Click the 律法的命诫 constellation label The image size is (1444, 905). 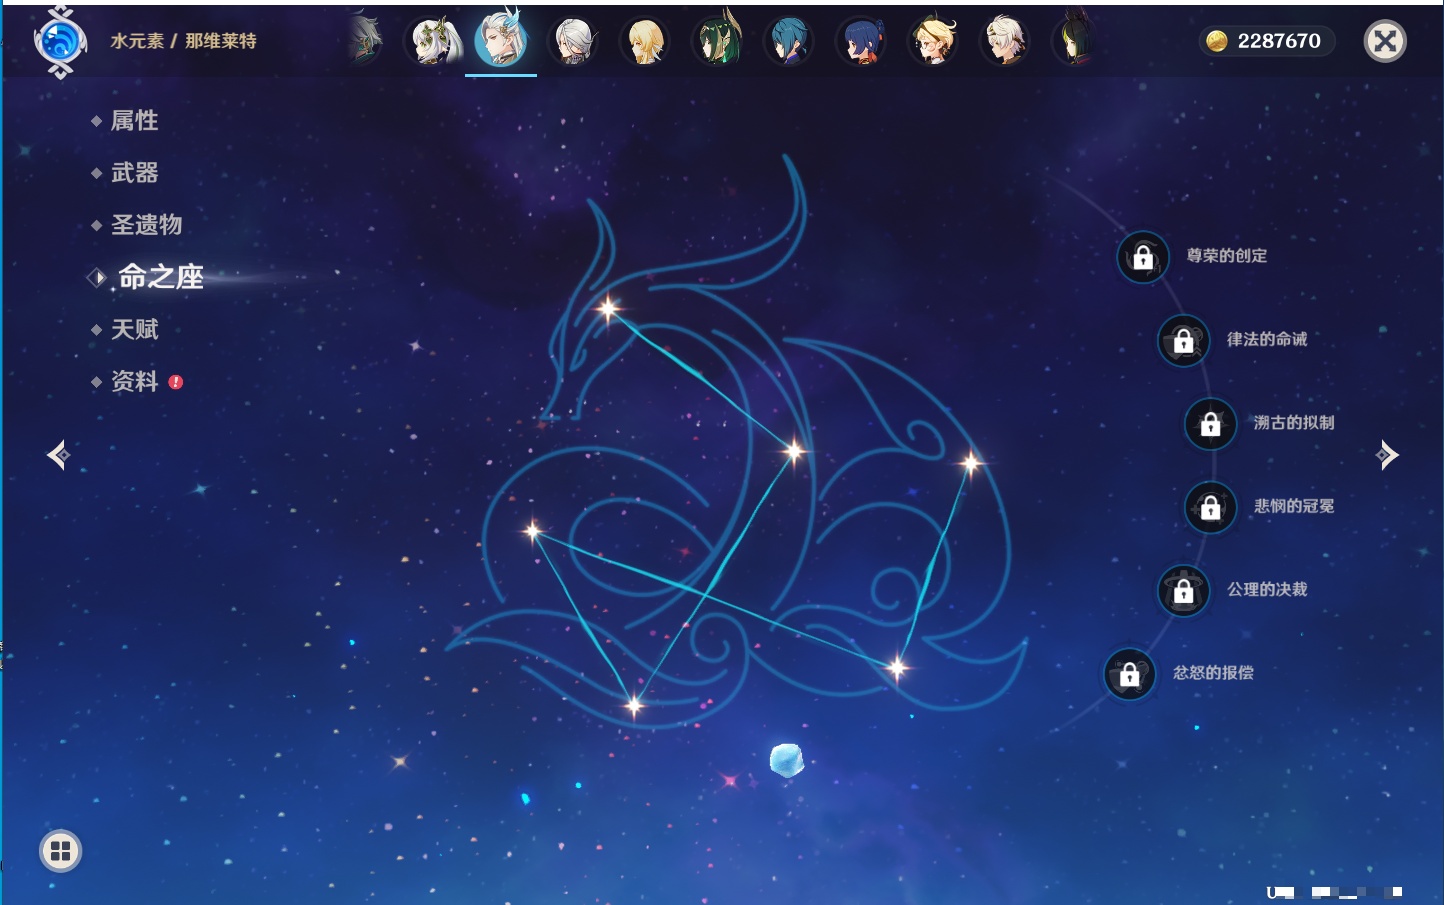click(x=1267, y=340)
